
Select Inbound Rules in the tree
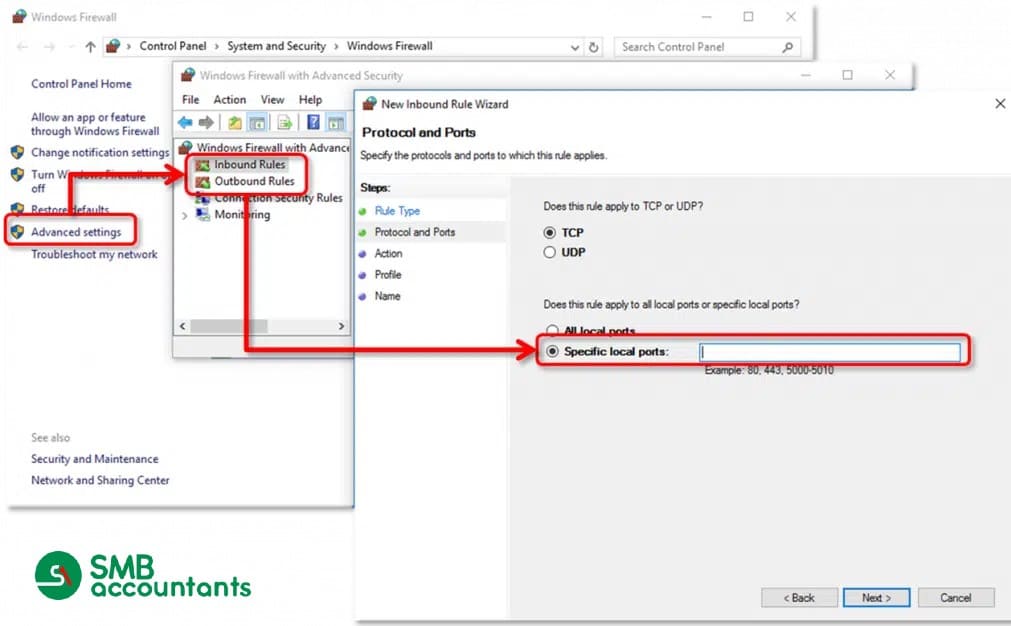point(250,165)
